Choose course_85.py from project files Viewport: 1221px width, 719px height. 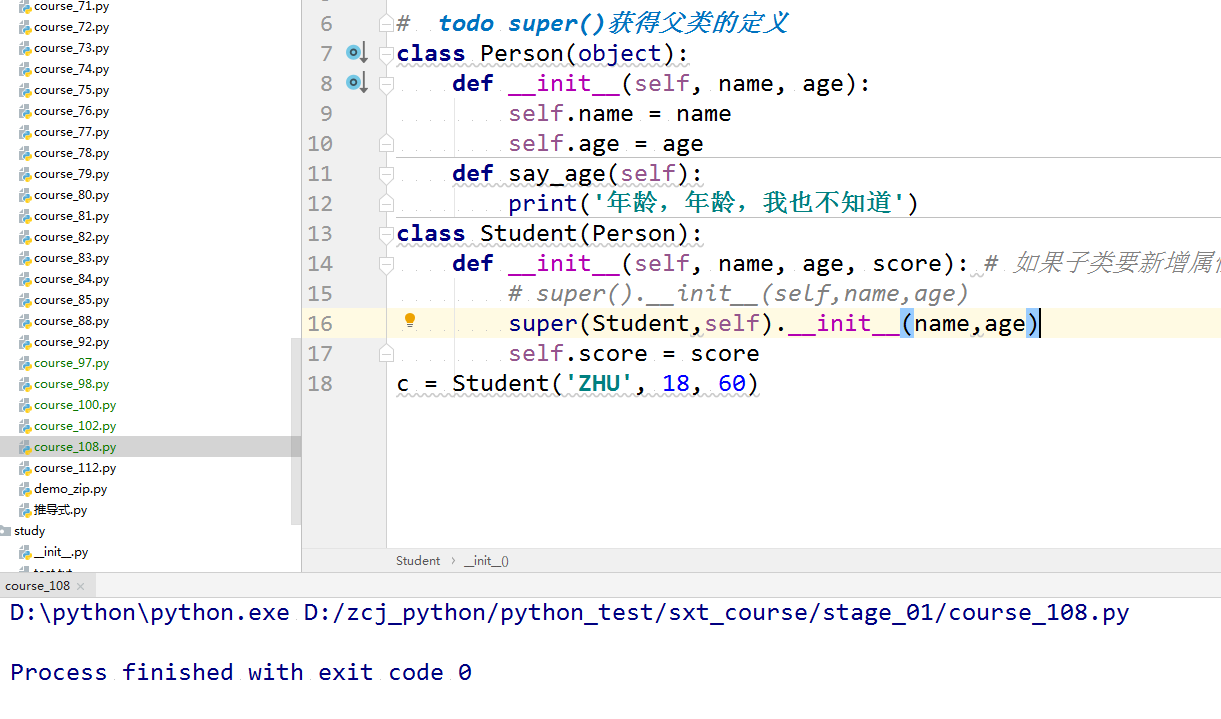(71, 300)
